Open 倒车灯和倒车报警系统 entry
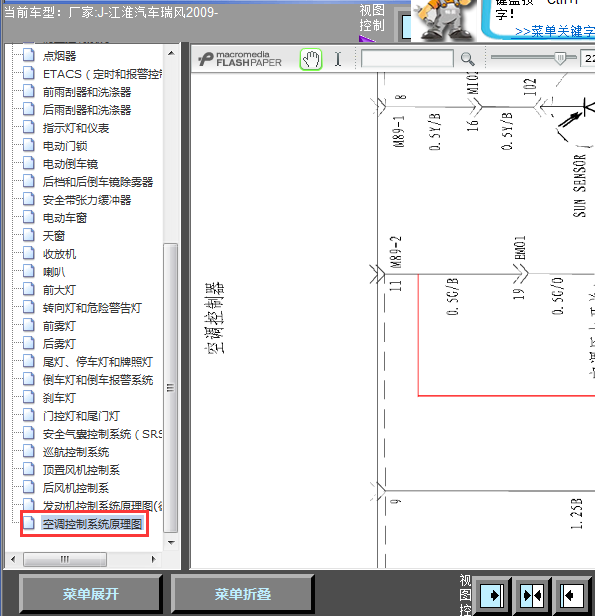The image size is (595, 616). coord(98,380)
